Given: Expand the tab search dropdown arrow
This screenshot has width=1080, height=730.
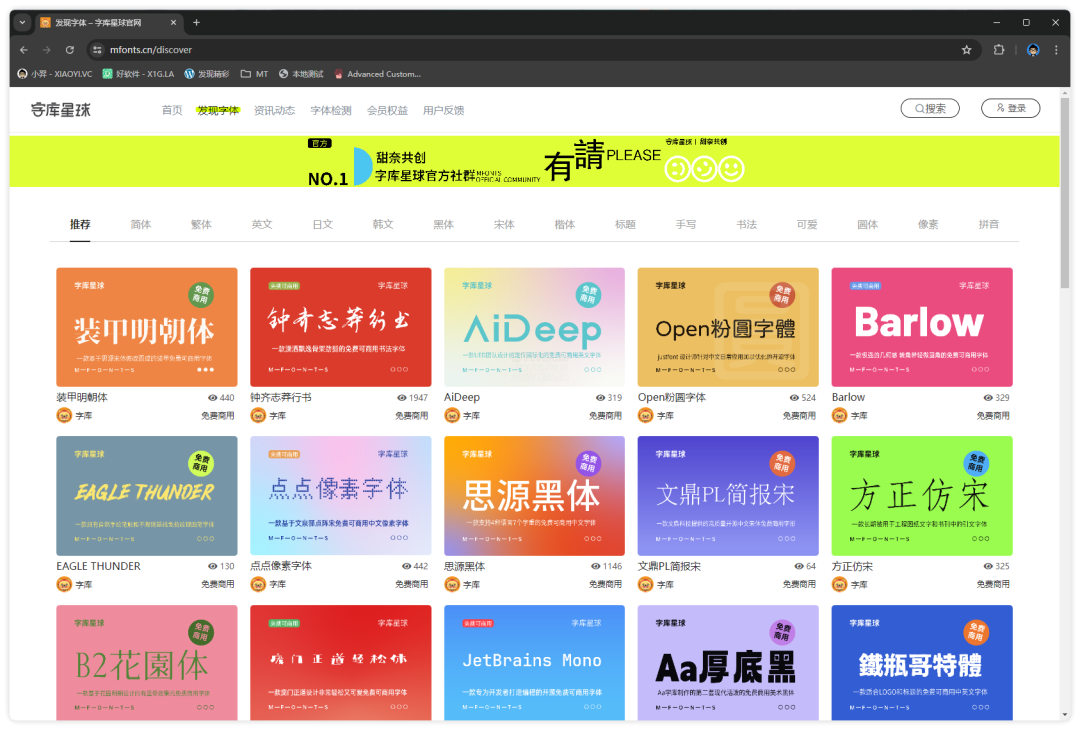Looking at the screenshot, I should (x=23, y=23).
